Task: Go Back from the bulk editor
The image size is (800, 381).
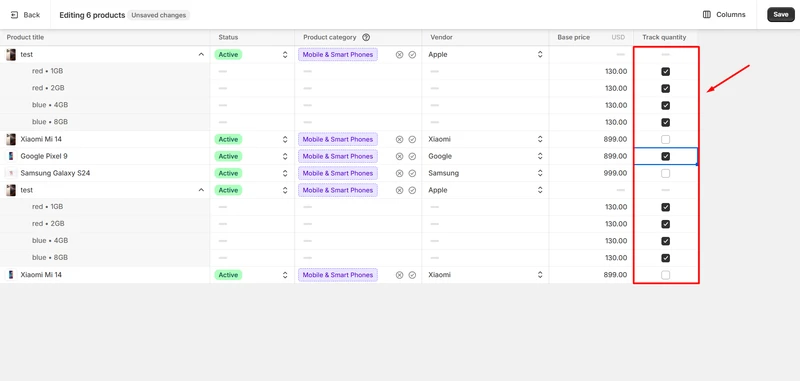Action: tap(25, 15)
